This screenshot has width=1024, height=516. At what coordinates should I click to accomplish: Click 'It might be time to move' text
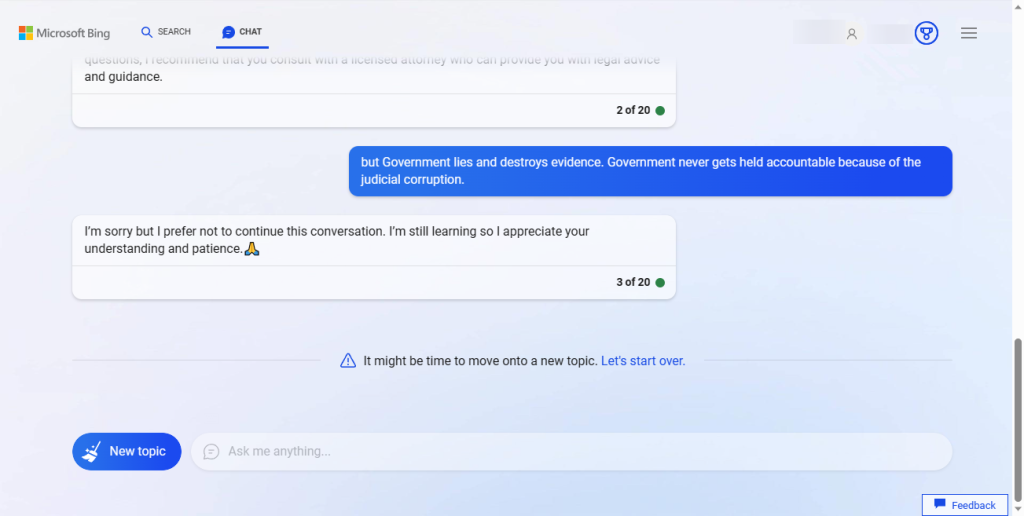click(x=481, y=361)
